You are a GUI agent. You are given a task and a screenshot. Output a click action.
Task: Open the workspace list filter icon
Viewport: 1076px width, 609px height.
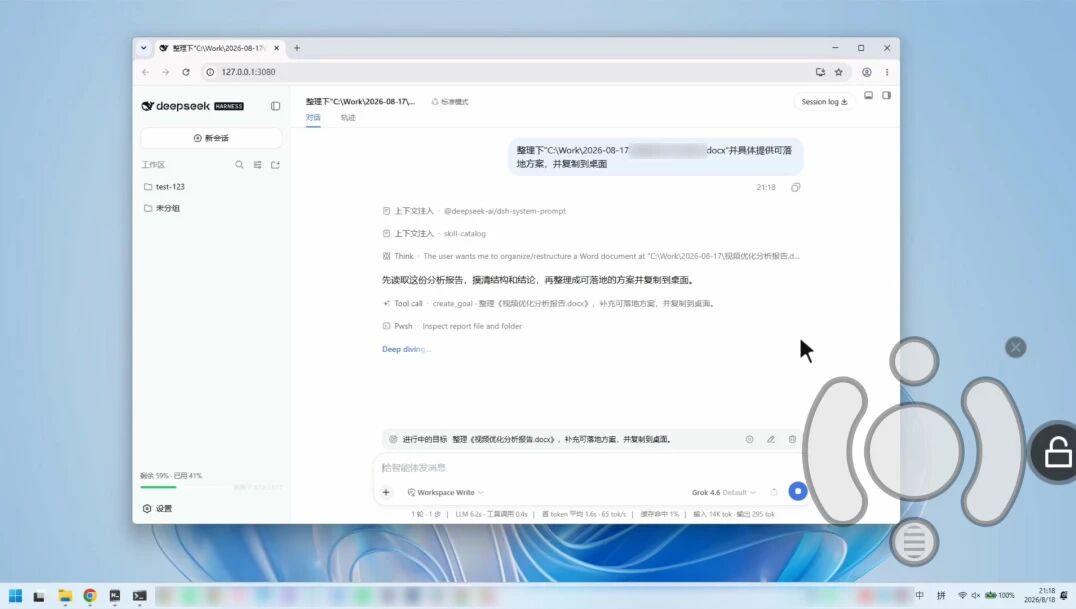[x=257, y=165]
